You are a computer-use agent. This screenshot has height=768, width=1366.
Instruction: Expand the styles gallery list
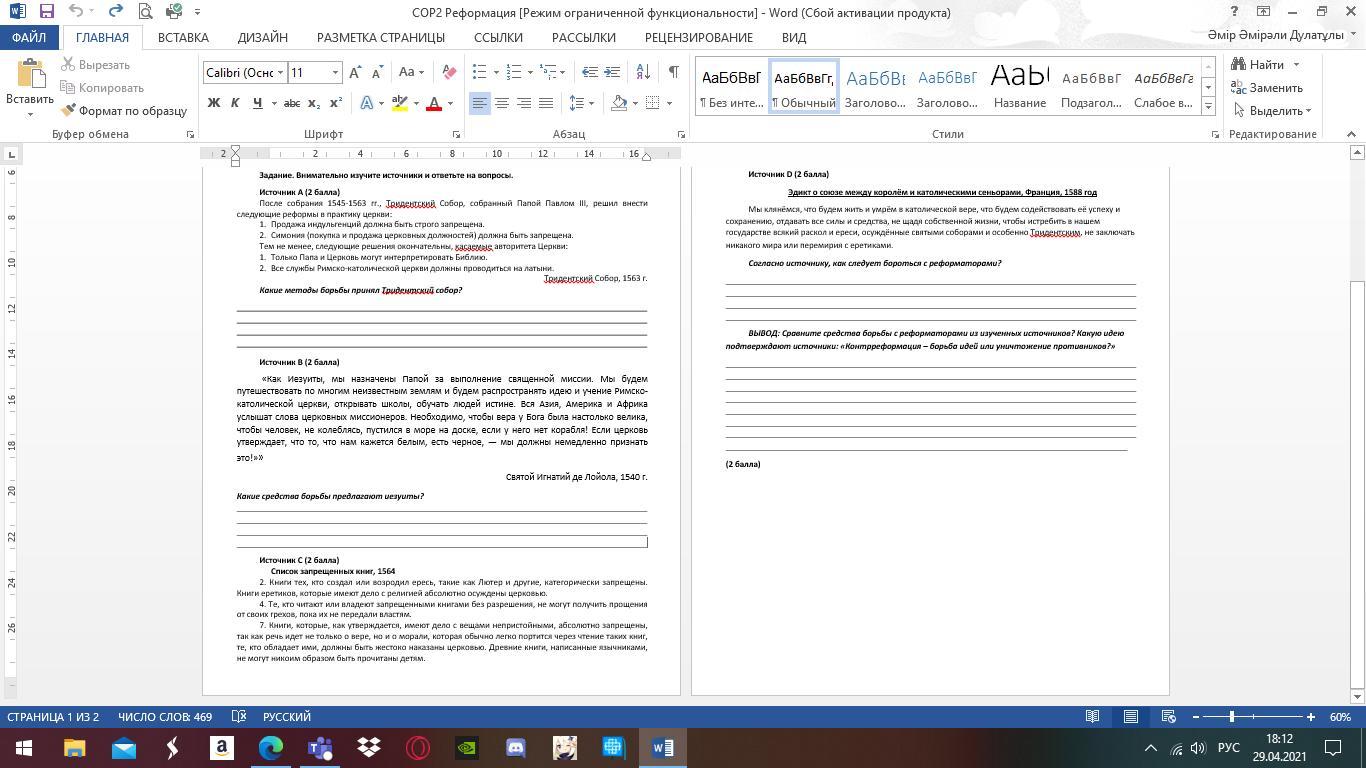(1208, 106)
